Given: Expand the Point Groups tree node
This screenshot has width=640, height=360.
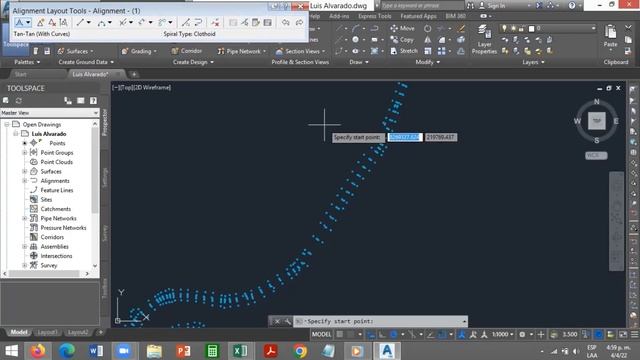Looking at the screenshot, I should (x=24, y=153).
